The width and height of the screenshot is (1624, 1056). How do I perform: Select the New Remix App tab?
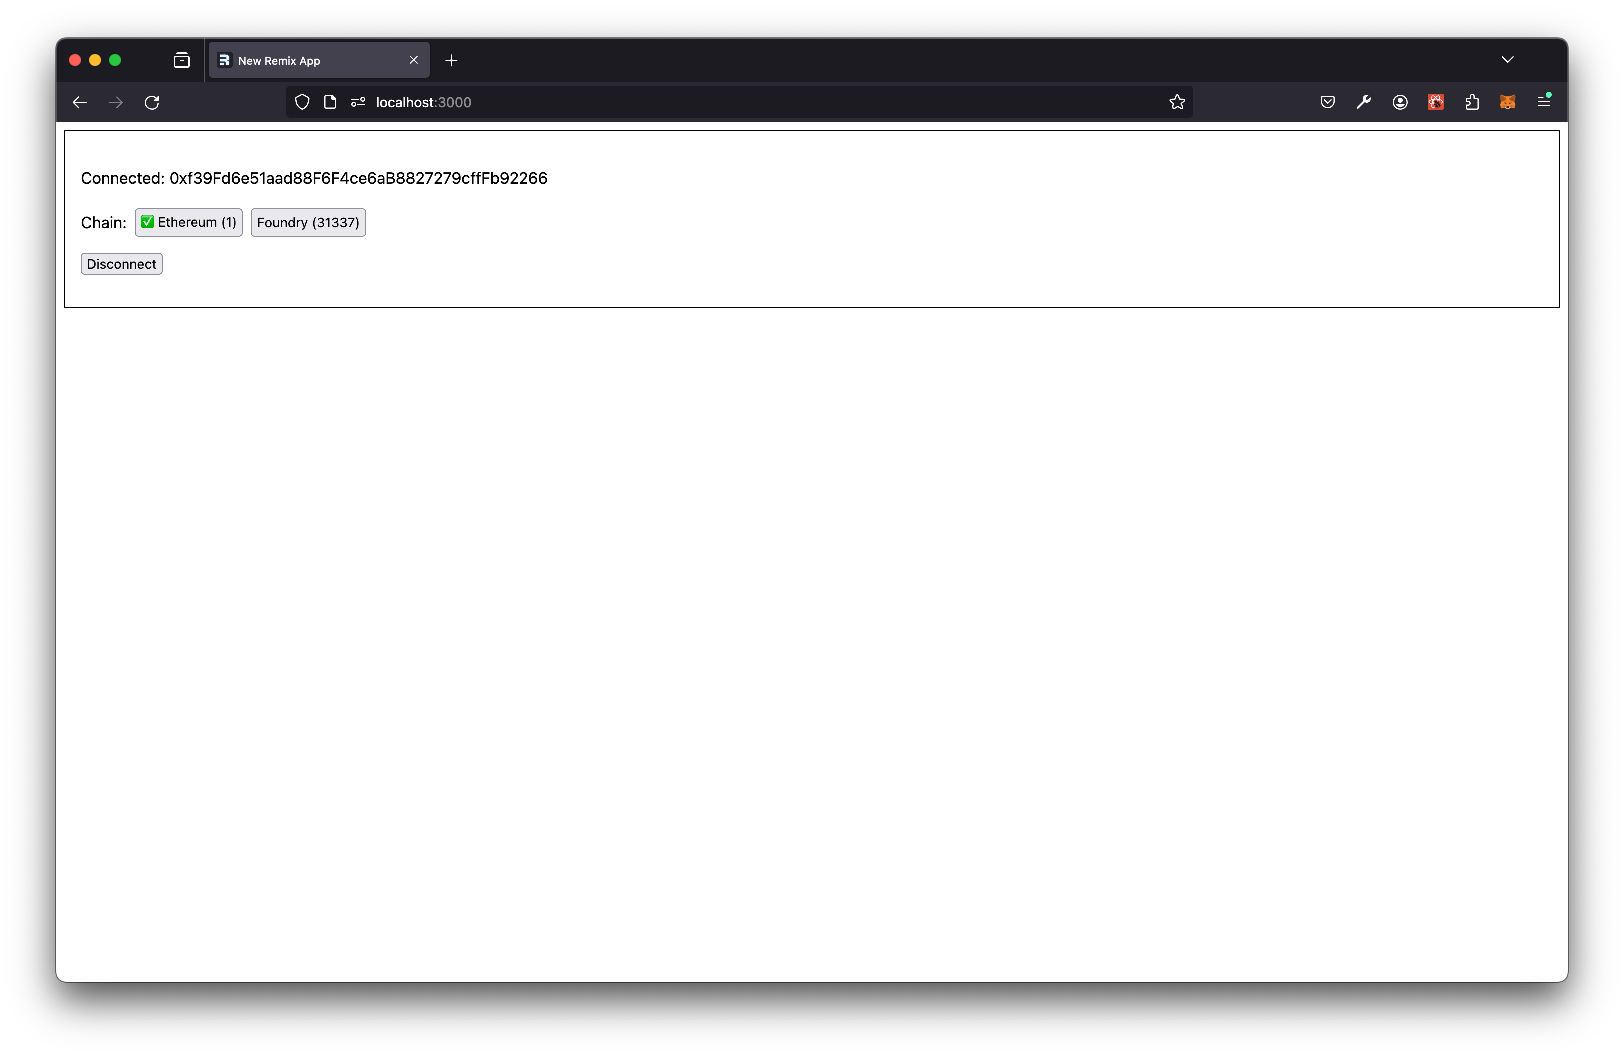tap(319, 60)
